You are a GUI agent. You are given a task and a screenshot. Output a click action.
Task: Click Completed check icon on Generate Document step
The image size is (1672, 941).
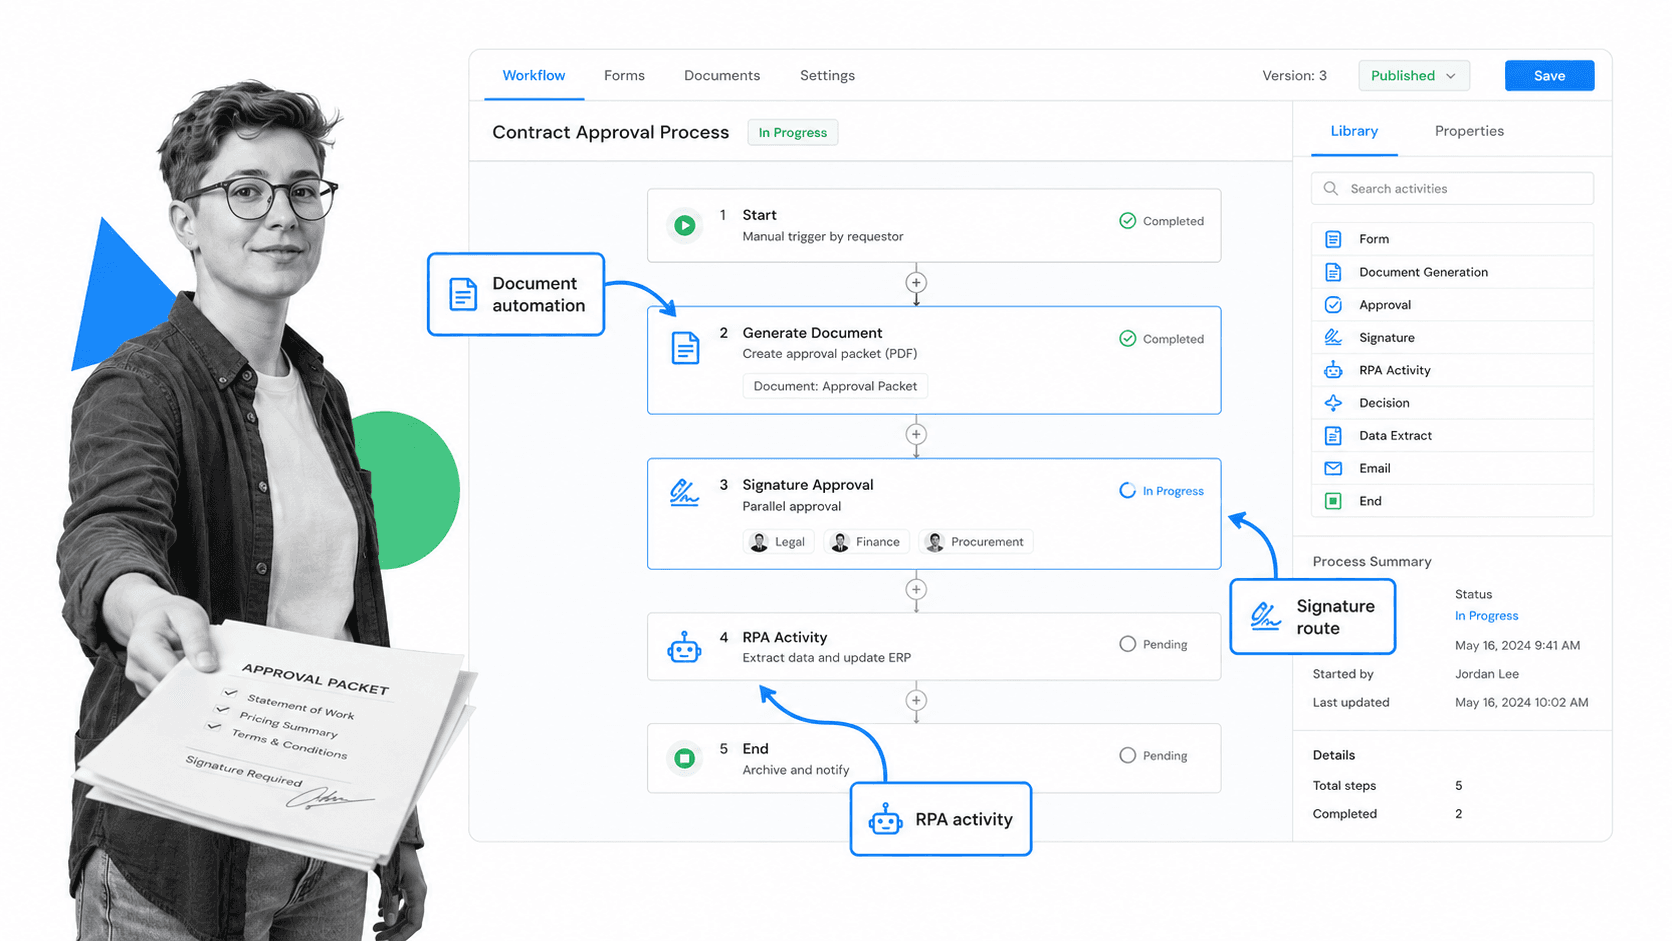[x=1127, y=339]
